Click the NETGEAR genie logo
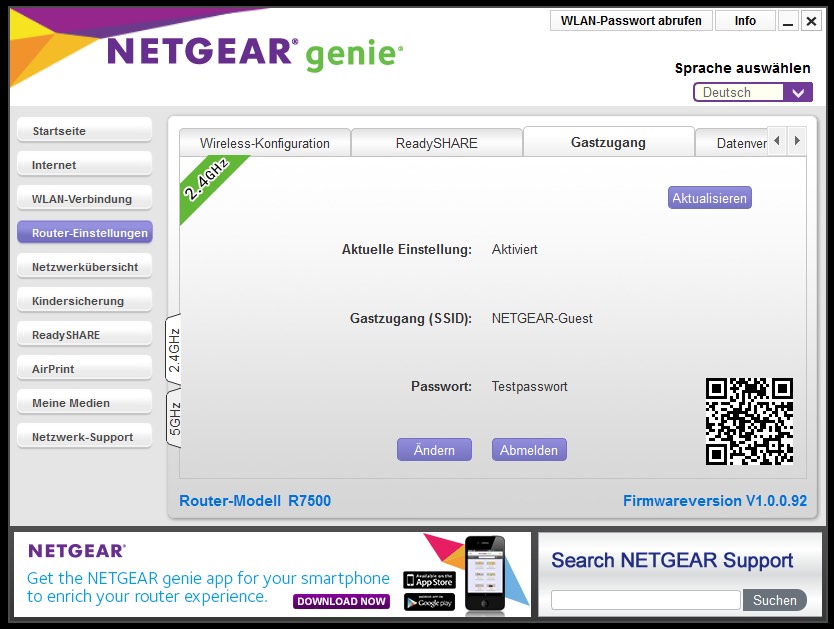The height and width of the screenshot is (629, 834). pos(255,53)
